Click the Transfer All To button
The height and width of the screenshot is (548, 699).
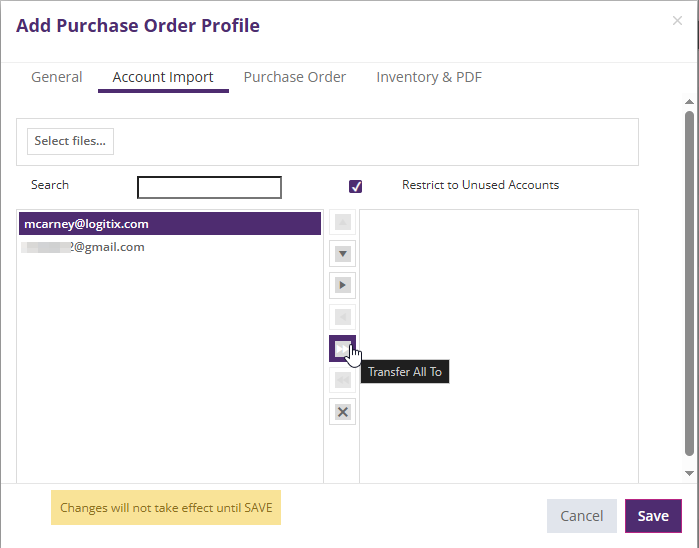342,349
